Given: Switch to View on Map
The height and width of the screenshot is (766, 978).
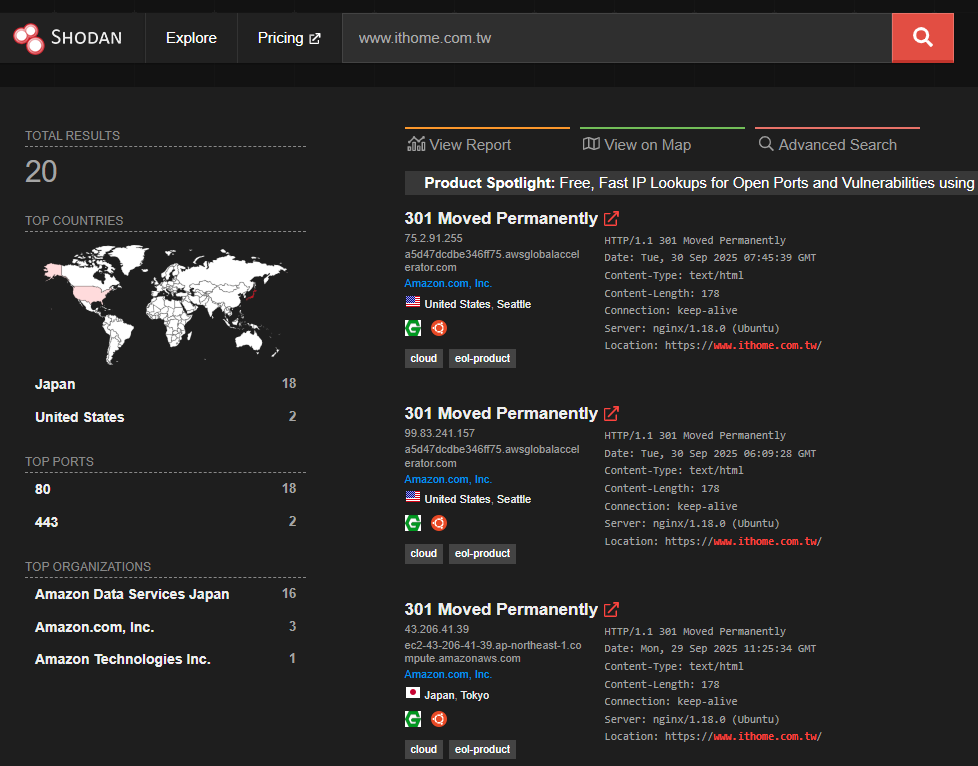Looking at the screenshot, I should (637, 145).
